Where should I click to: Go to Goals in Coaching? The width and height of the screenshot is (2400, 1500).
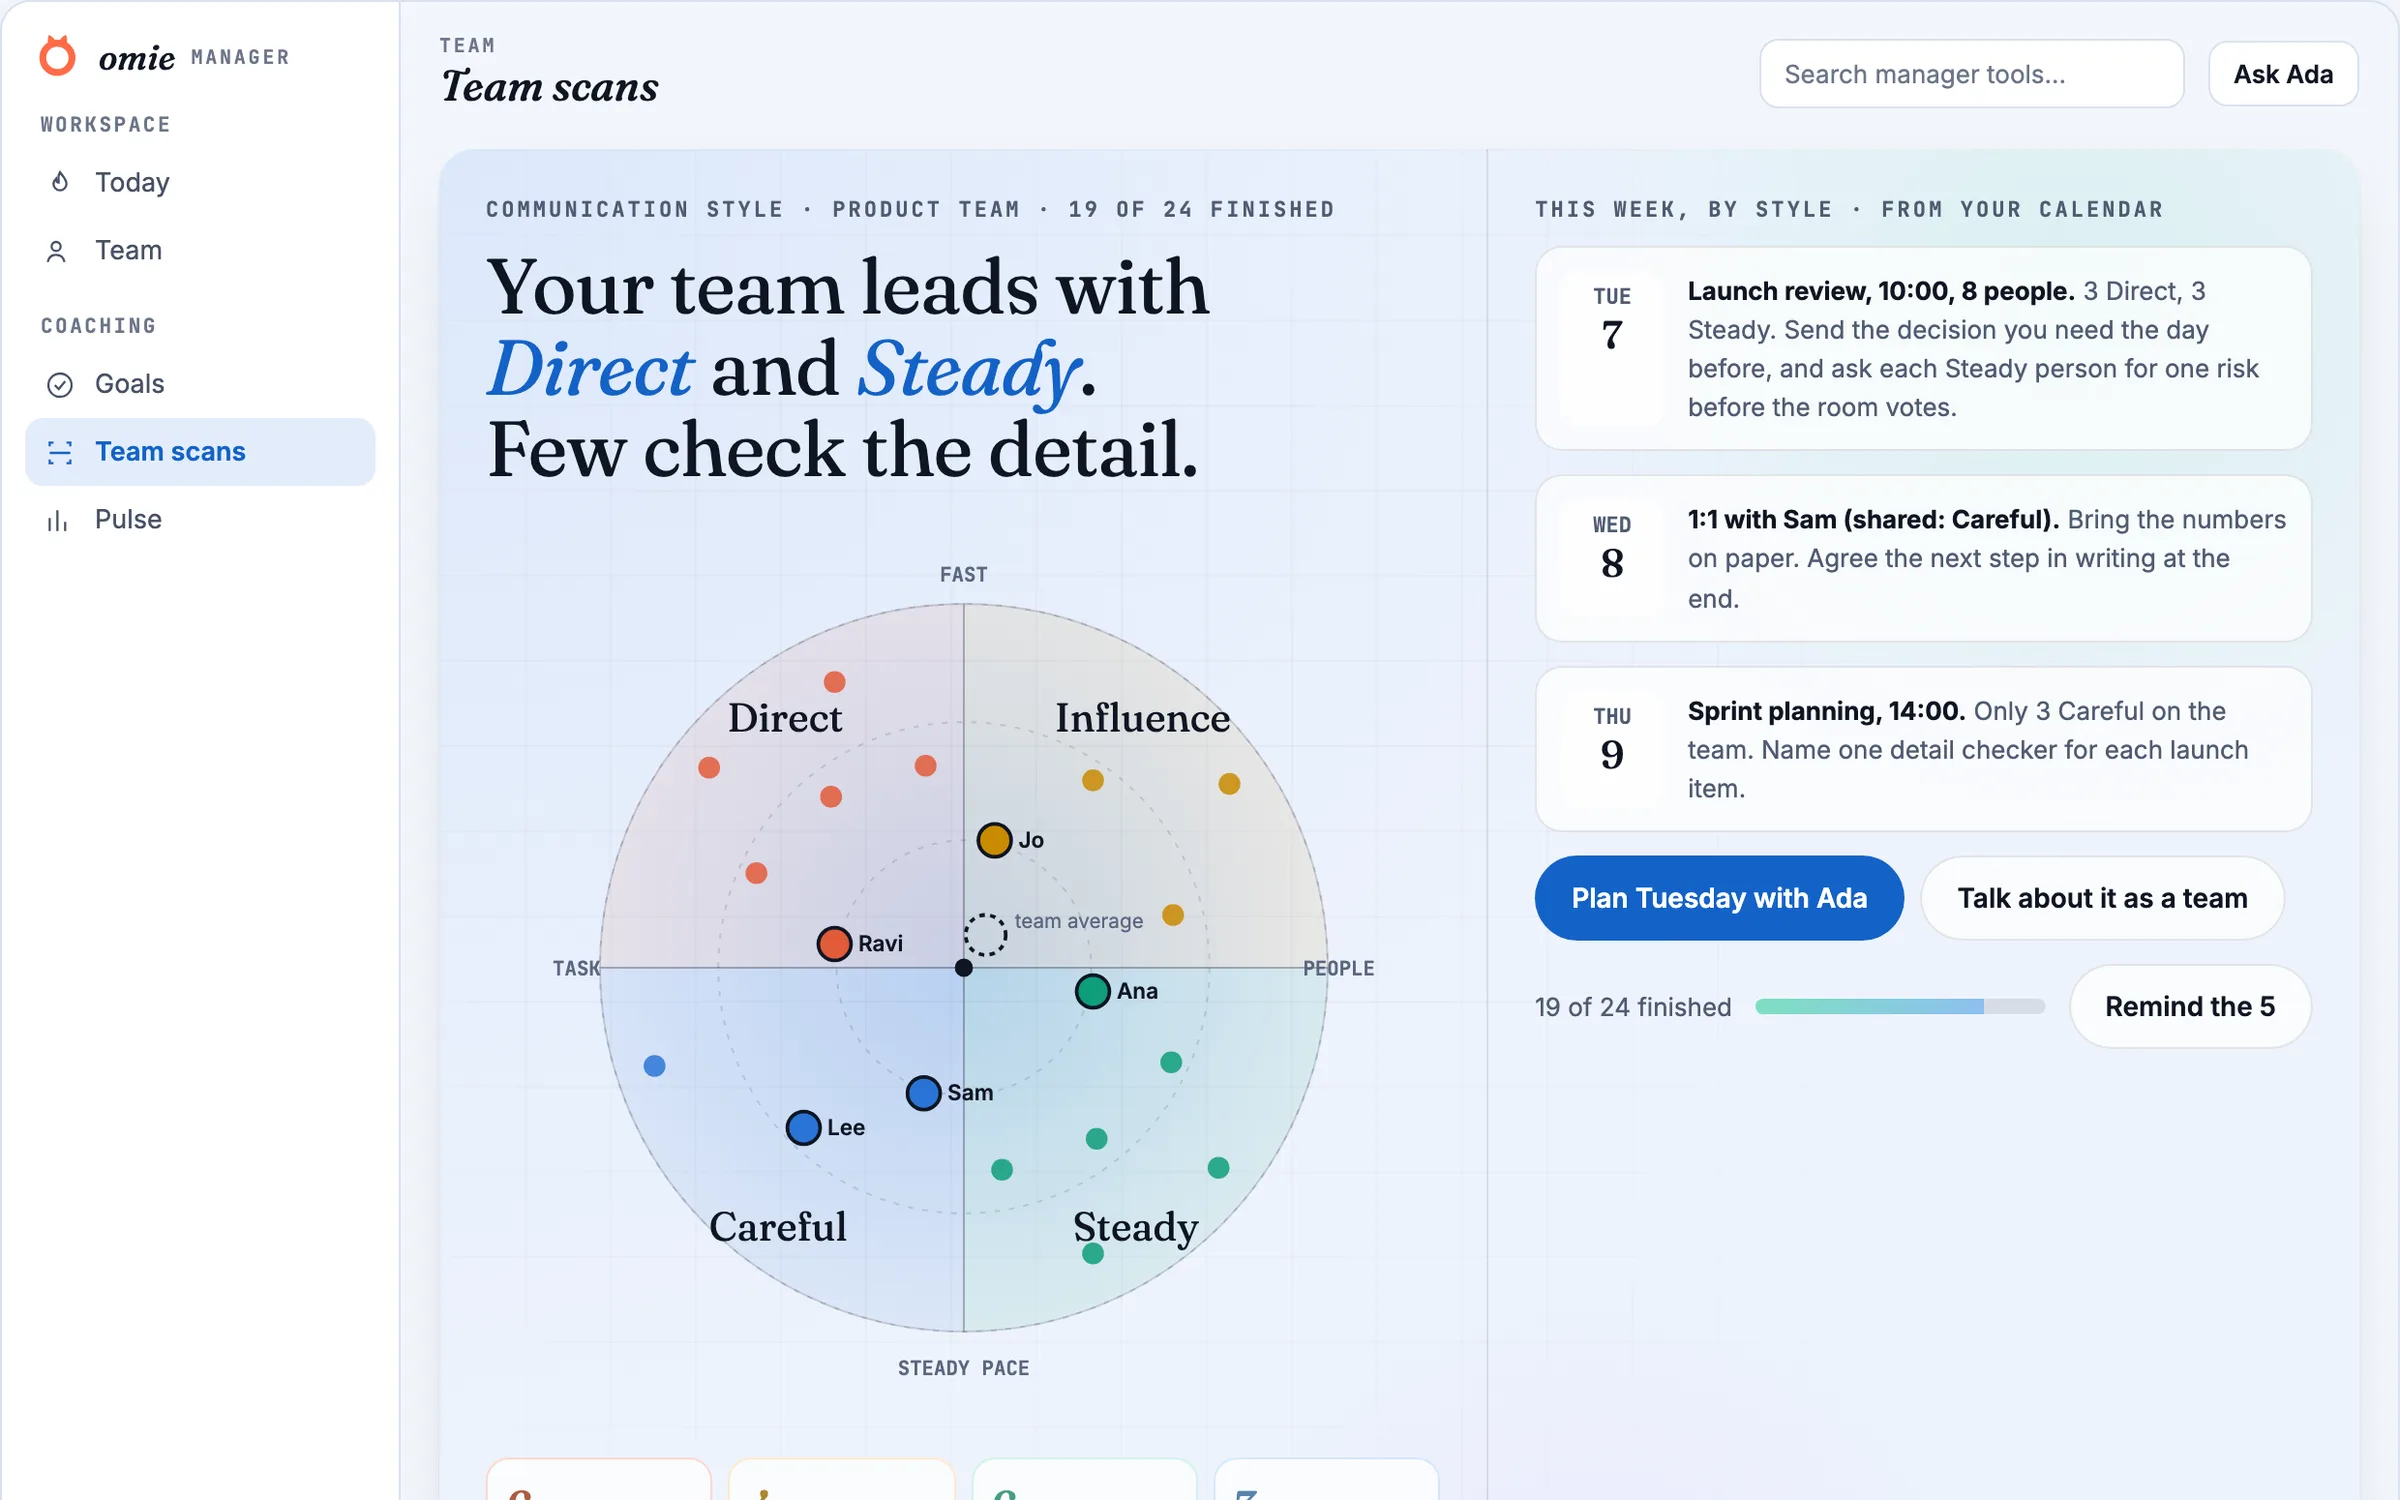pyautogui.click(x=200, y=384)
